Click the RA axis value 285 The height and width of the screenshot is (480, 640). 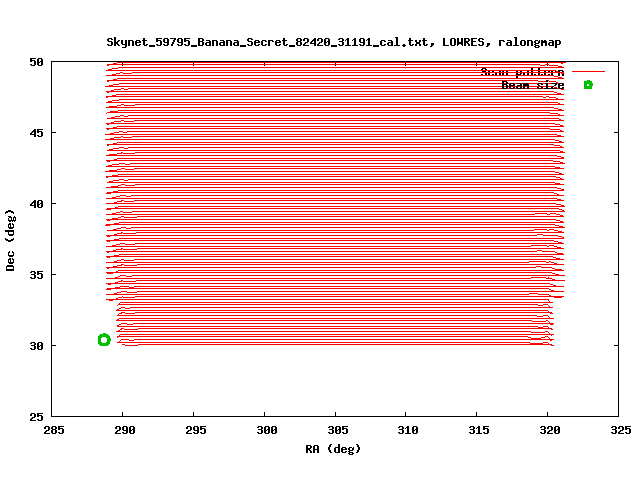pyautogui.click(x=54, y=430)
